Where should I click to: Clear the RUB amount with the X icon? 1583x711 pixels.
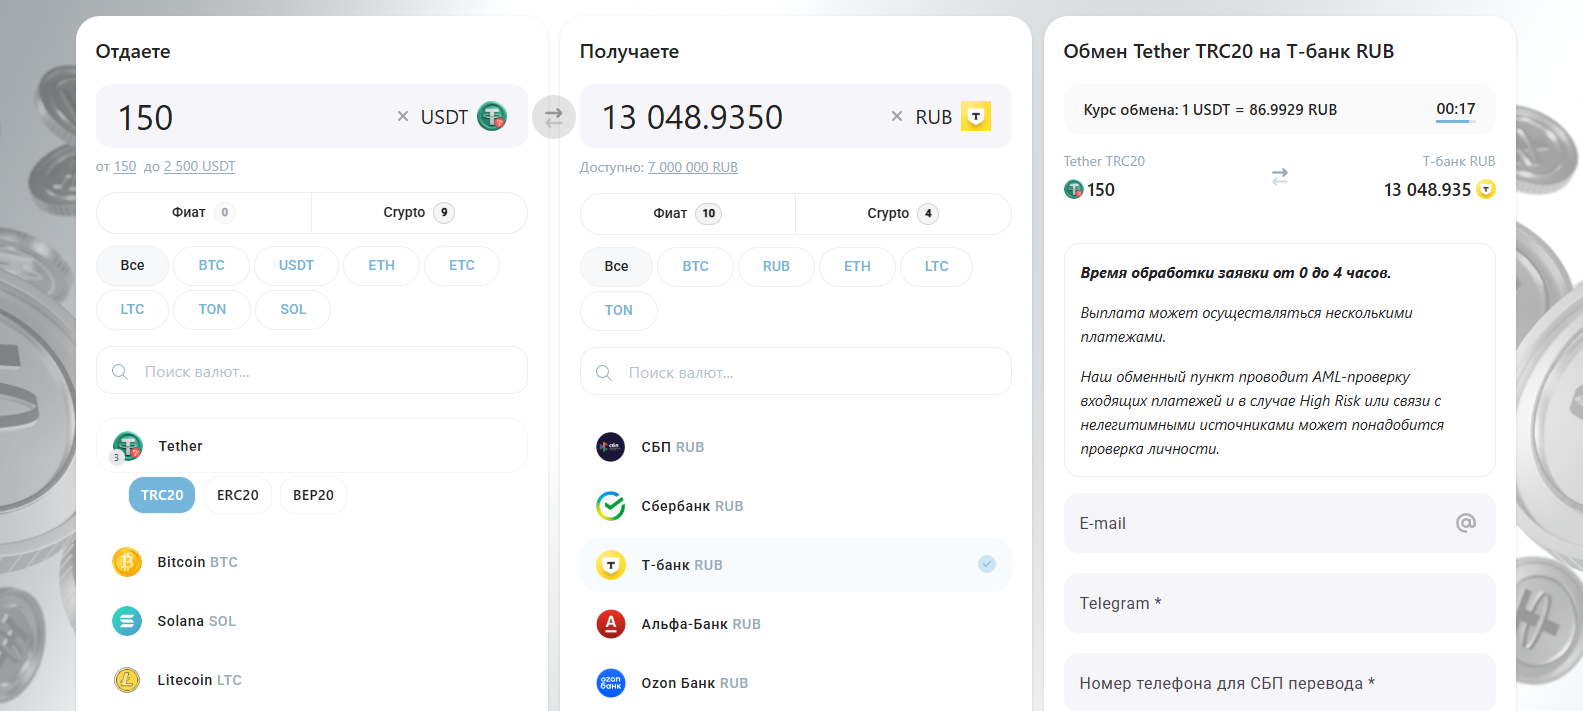[x=897, y=117]
